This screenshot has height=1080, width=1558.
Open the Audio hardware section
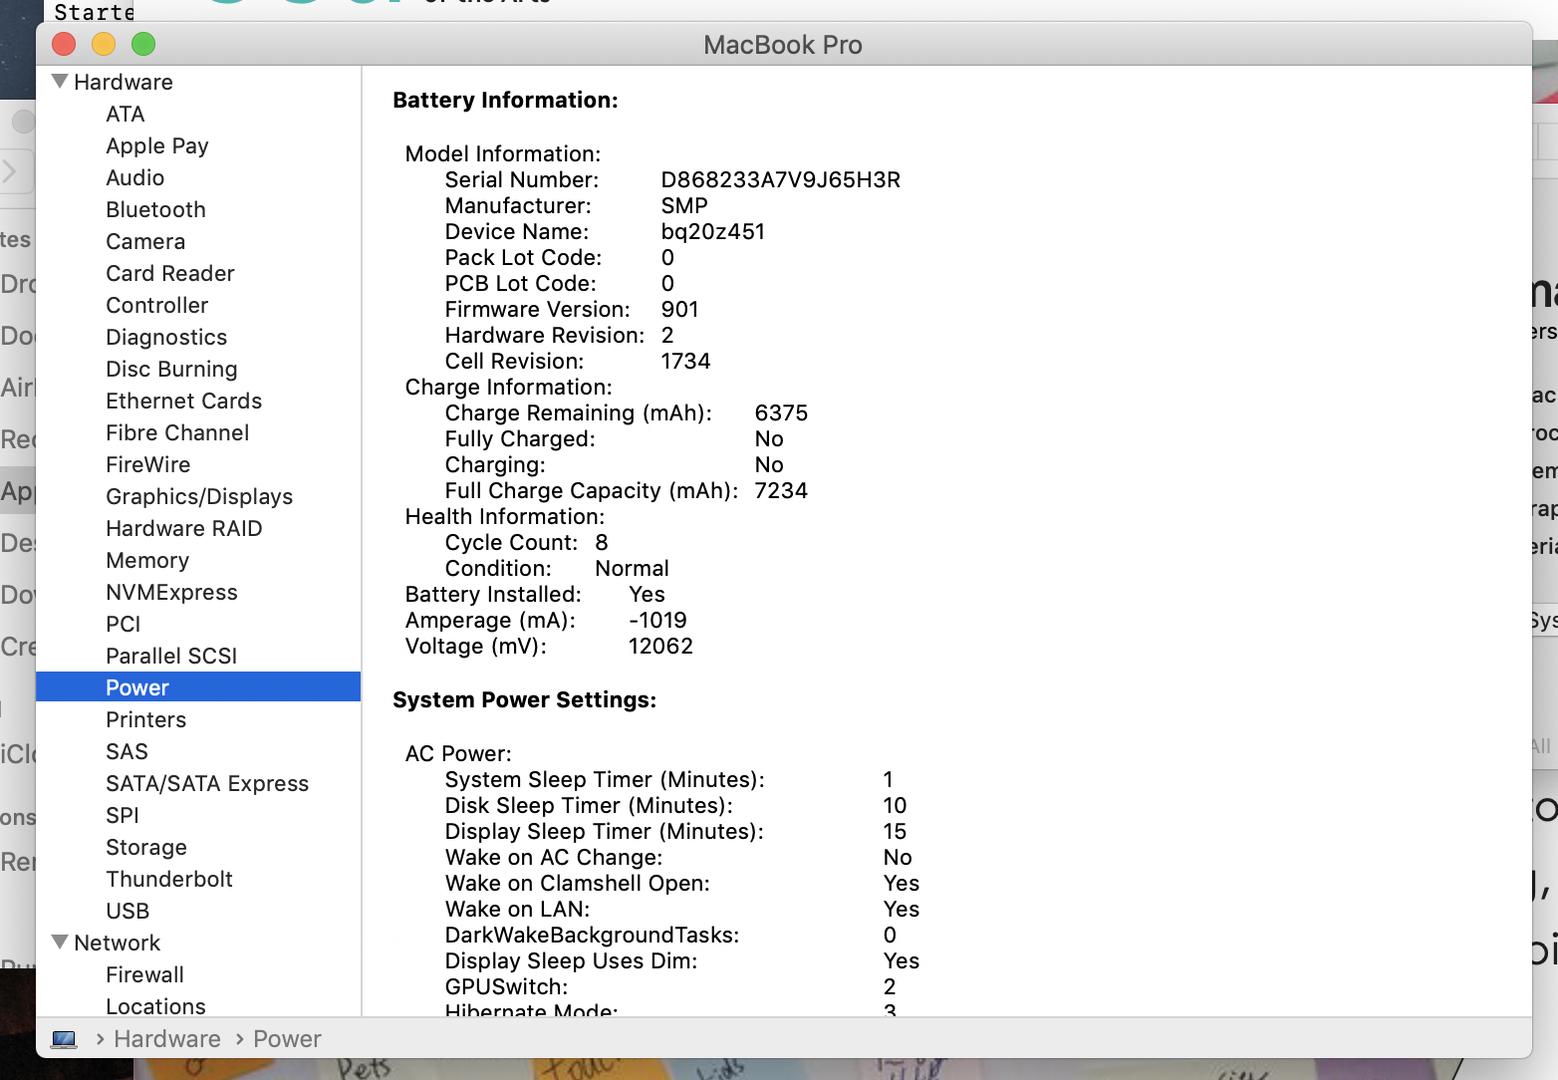135,178
